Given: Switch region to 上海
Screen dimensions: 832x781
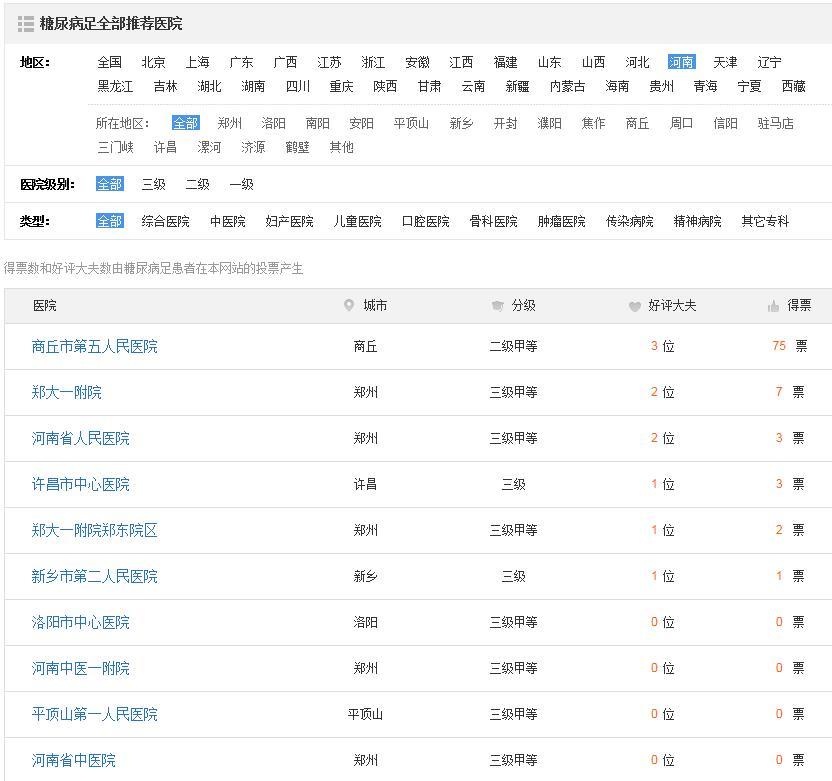Looking at the screenshot, I should [x=196, y=62].
